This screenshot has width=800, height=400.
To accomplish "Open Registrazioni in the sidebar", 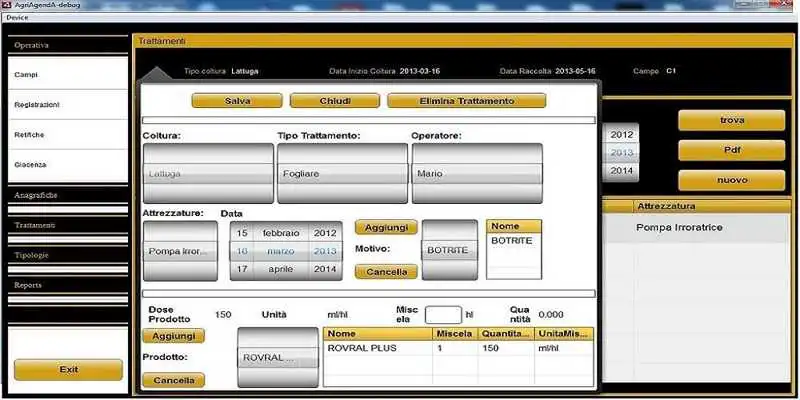I will [68, 105].
